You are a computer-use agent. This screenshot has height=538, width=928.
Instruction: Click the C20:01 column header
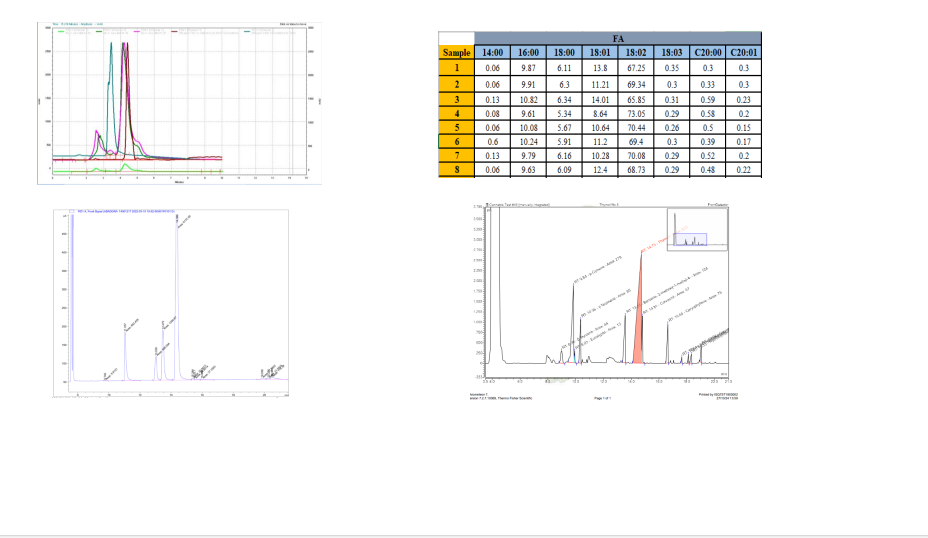point(743,52)
